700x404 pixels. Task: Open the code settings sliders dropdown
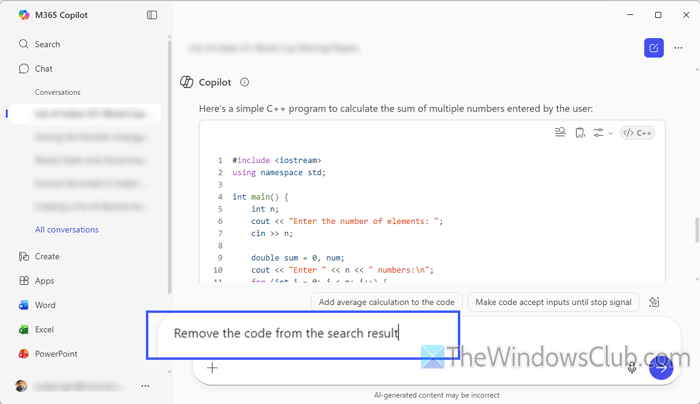point(603,133)
